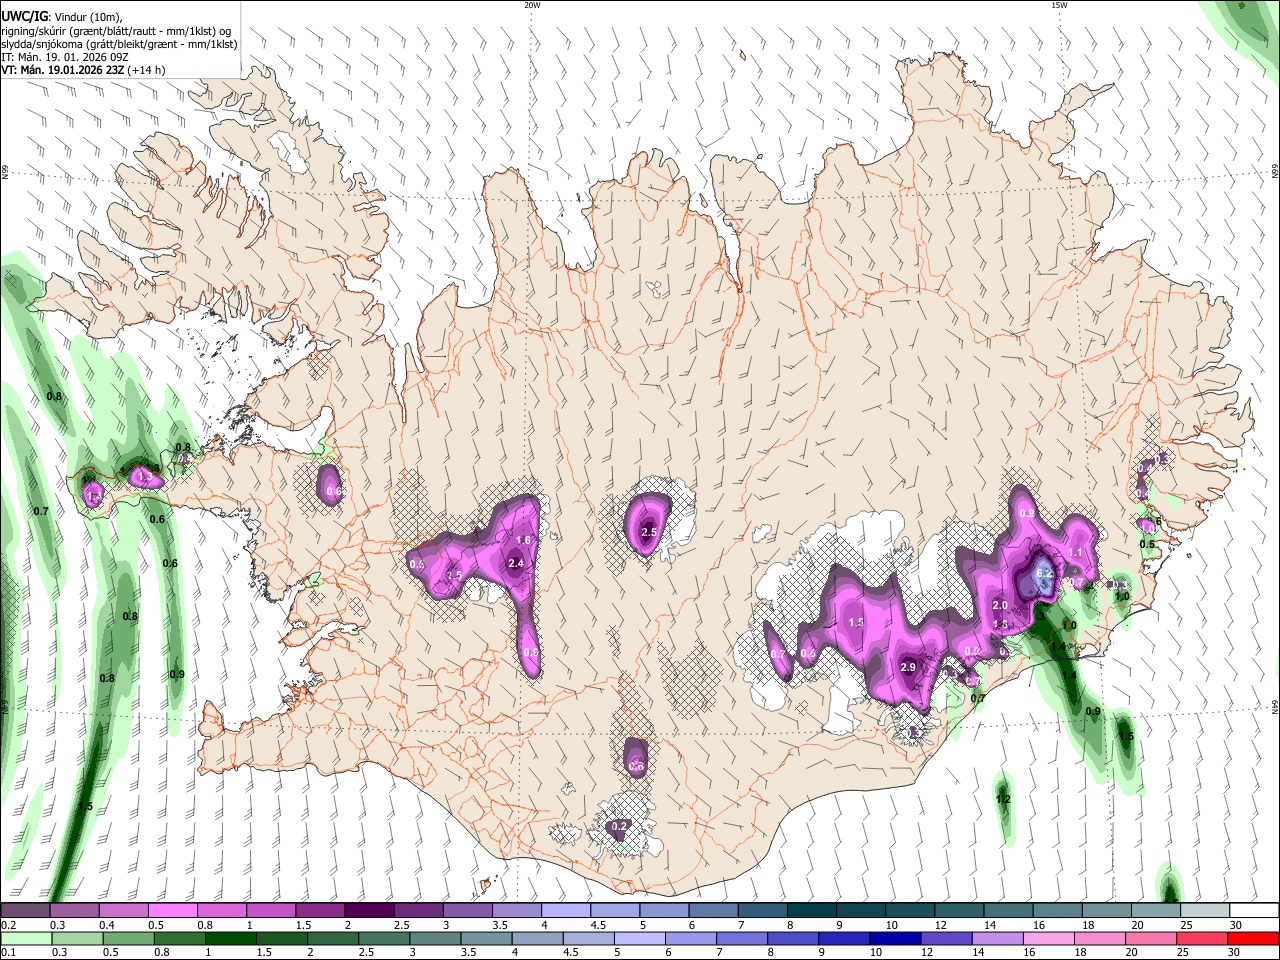Screen dimensions: 1280x960
Task: Pick the grey-green rain swatch starting at 3
Action: [435, 938]
